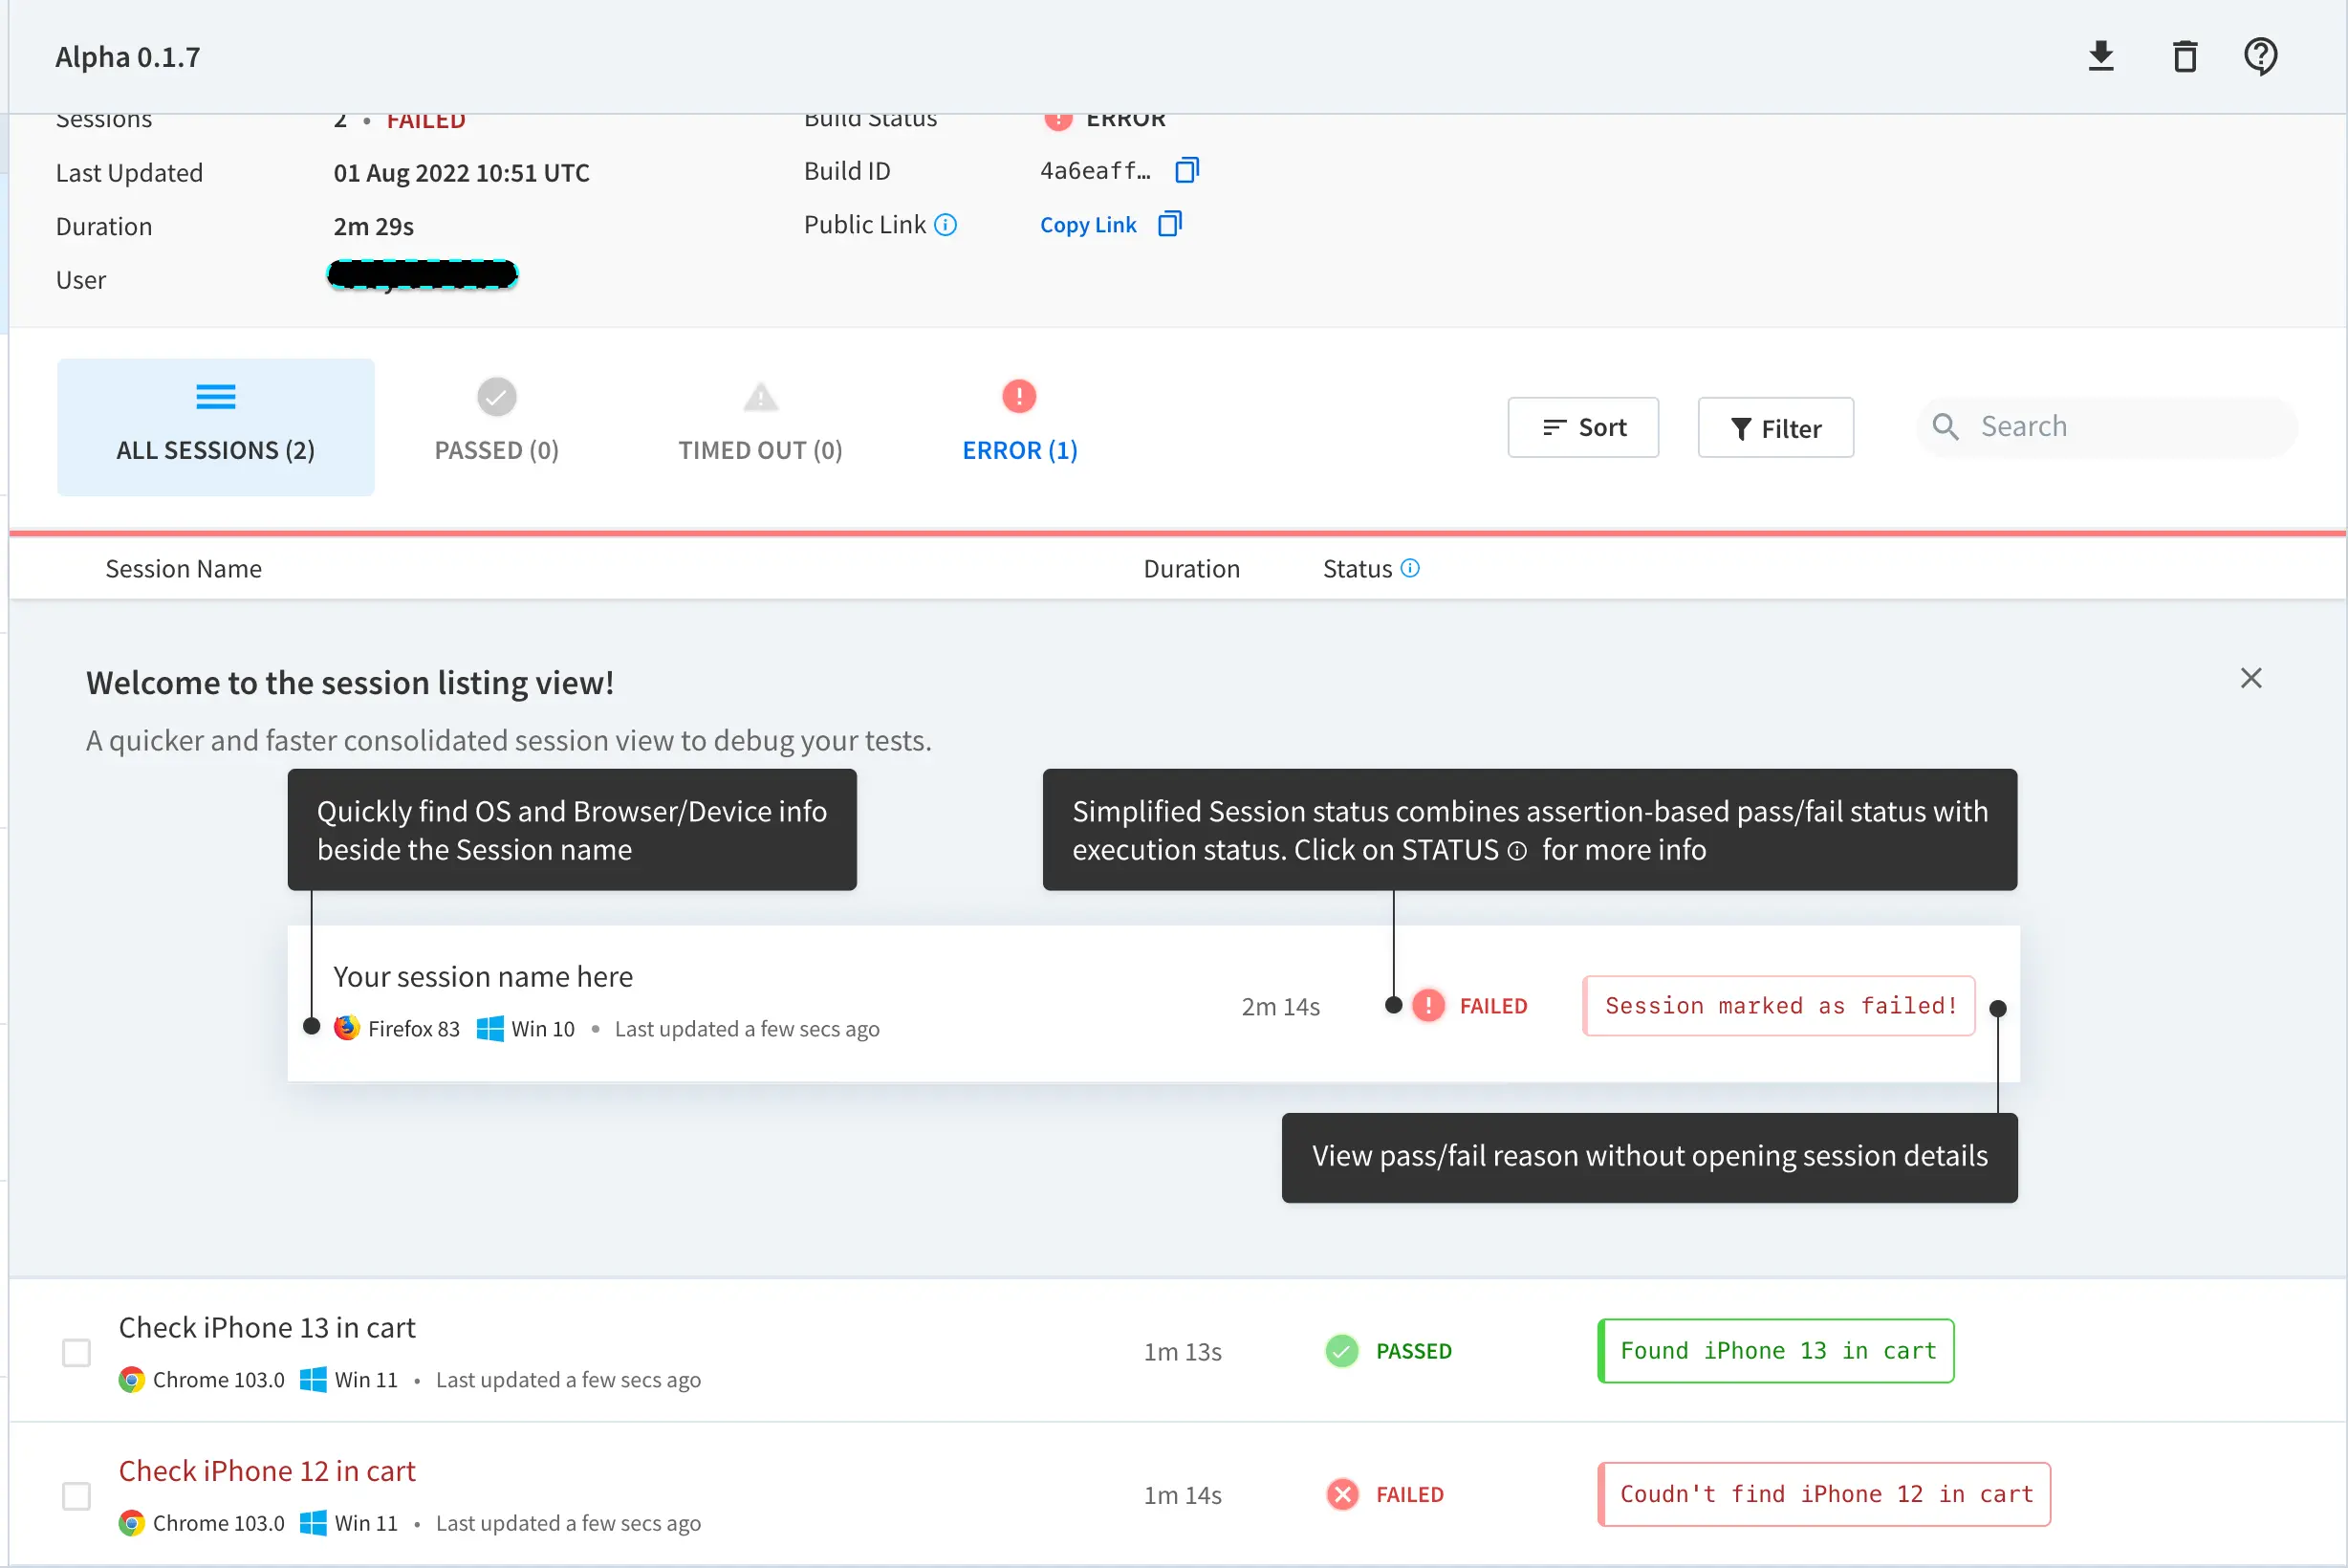Open Check iPhone 12 in cart session
The height and width of the screenshot is (1568, 2348).
tap(267, 1471)
